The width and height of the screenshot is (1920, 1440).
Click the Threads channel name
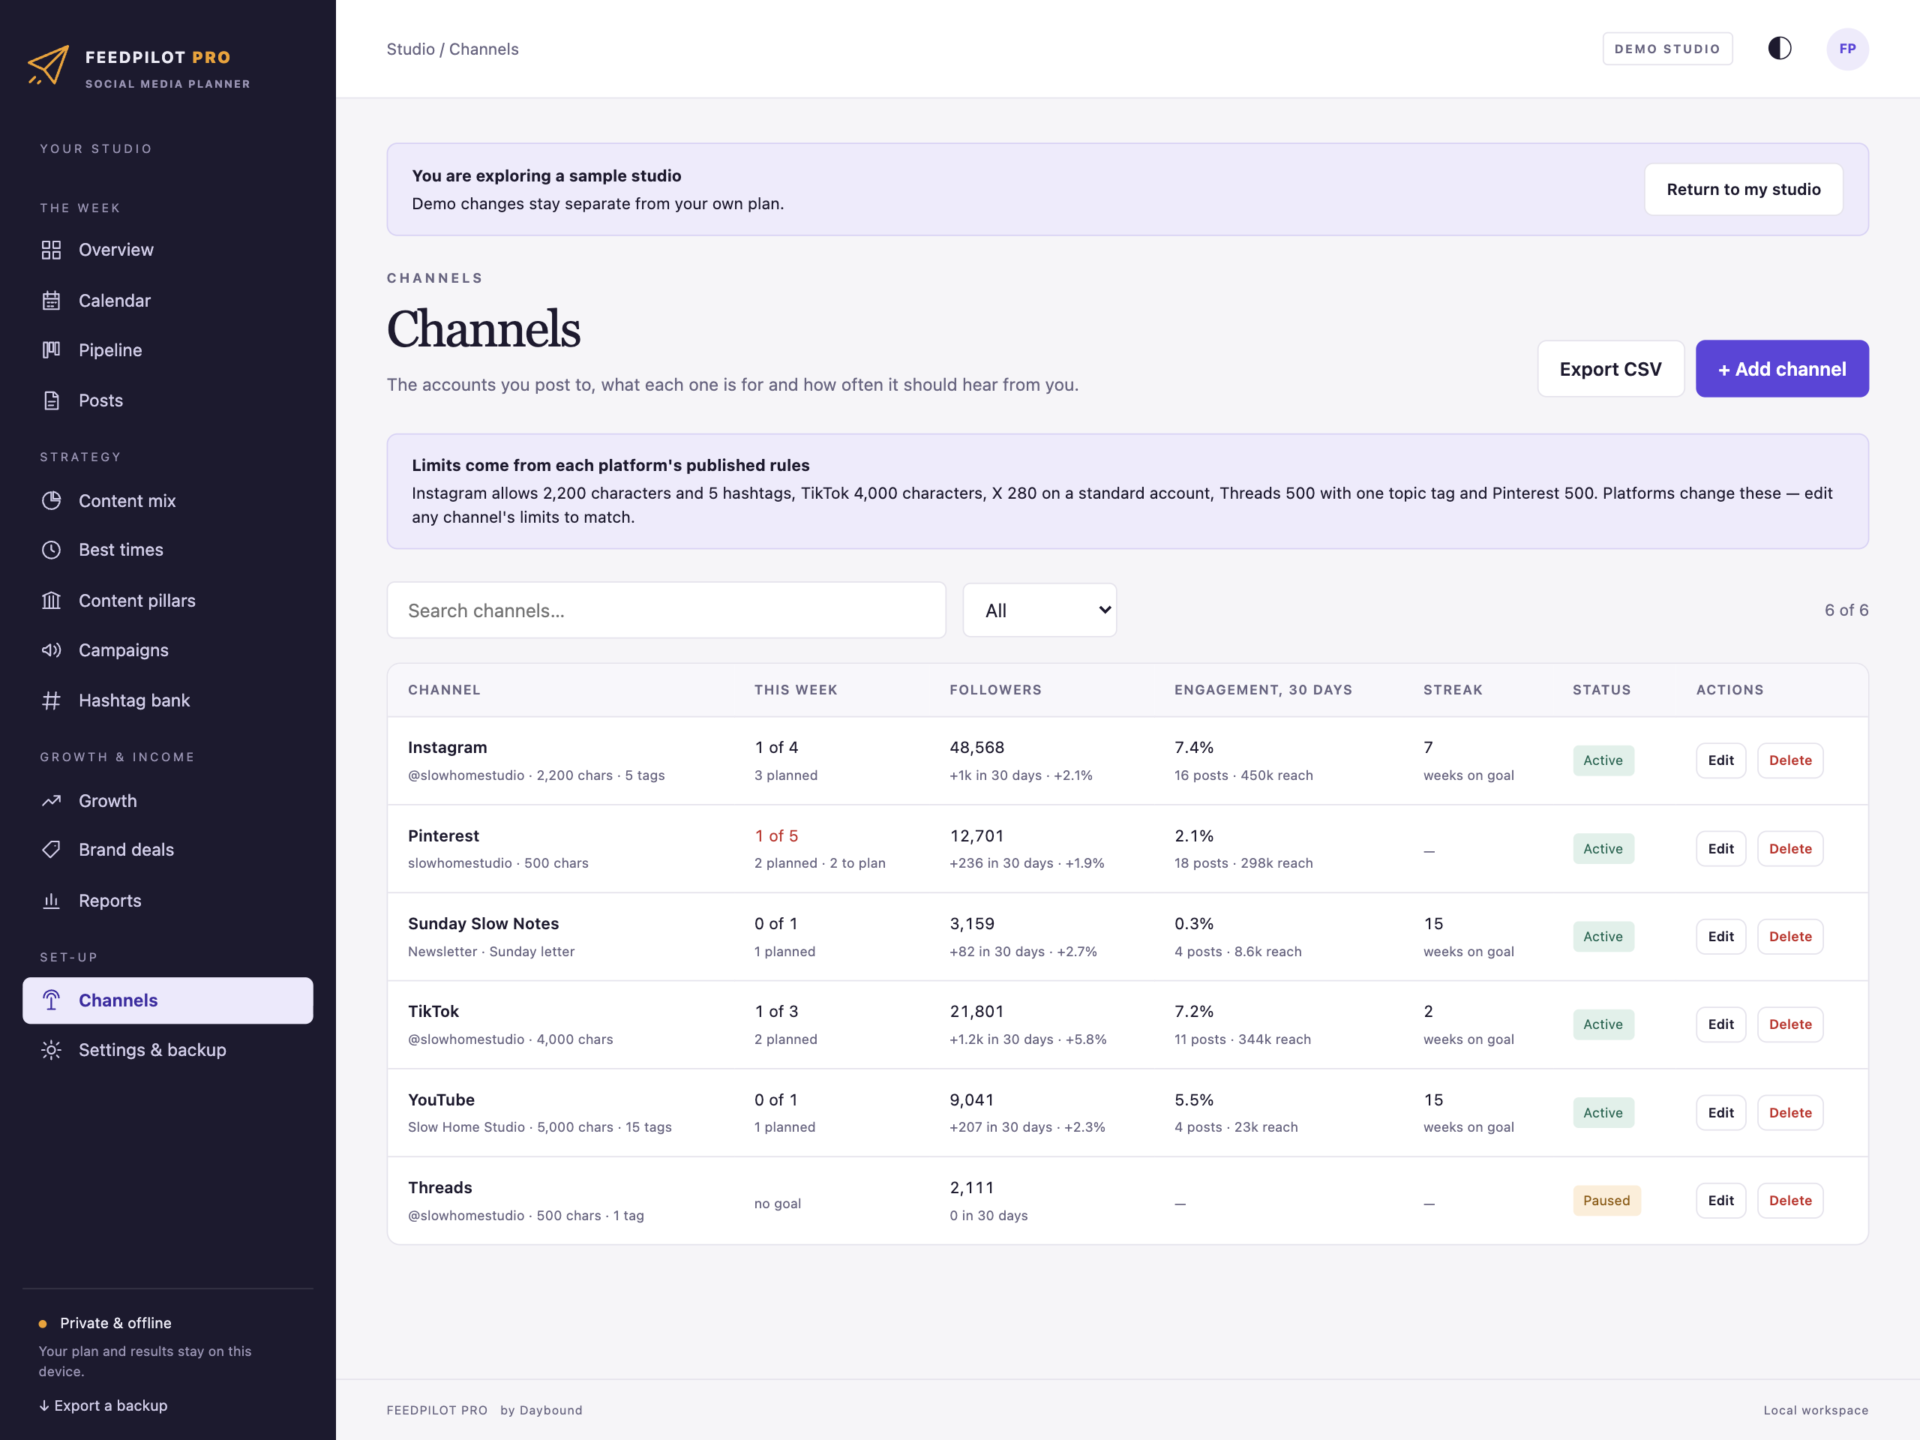click(440, 1187)
